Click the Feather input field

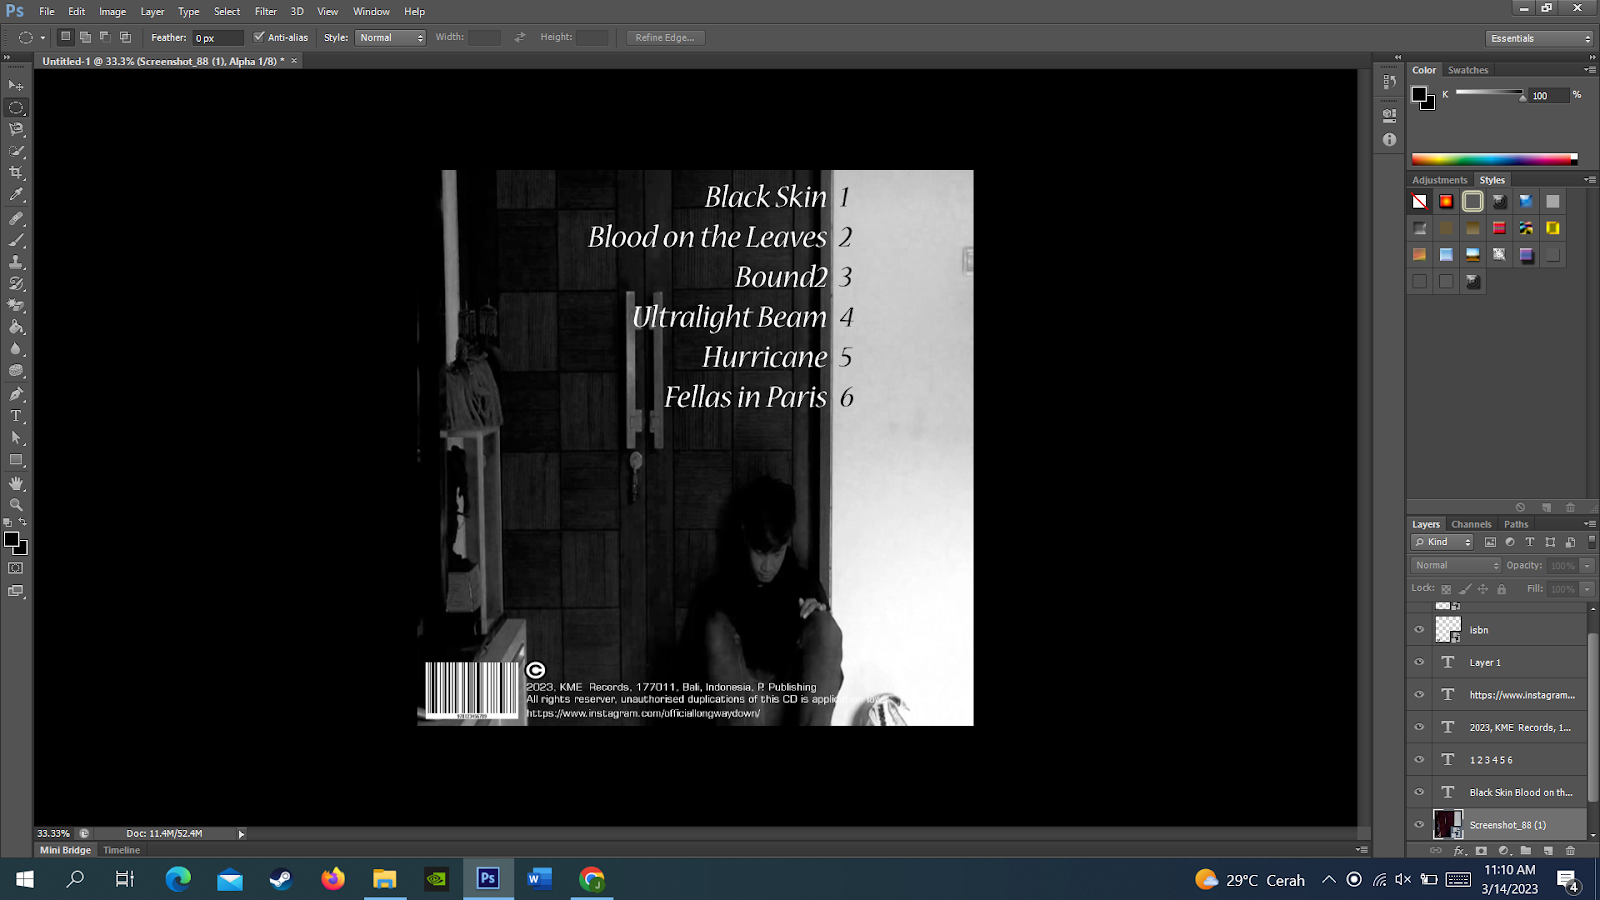(x=217, y=38)
